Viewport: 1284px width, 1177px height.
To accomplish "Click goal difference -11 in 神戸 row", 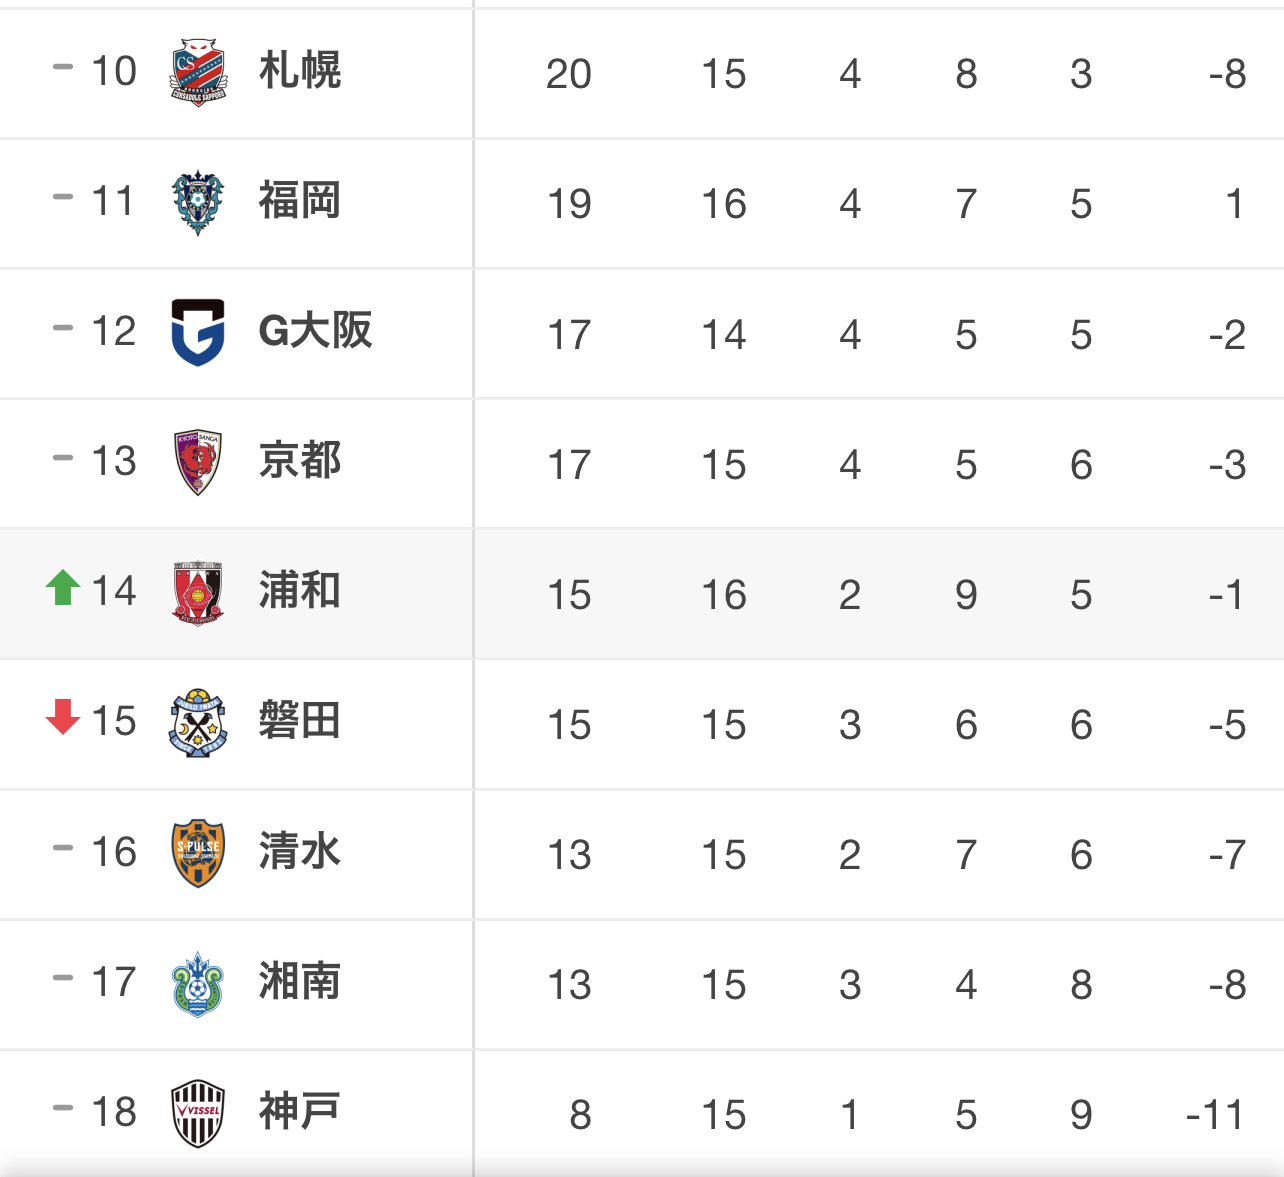I will [1216, 1115].
